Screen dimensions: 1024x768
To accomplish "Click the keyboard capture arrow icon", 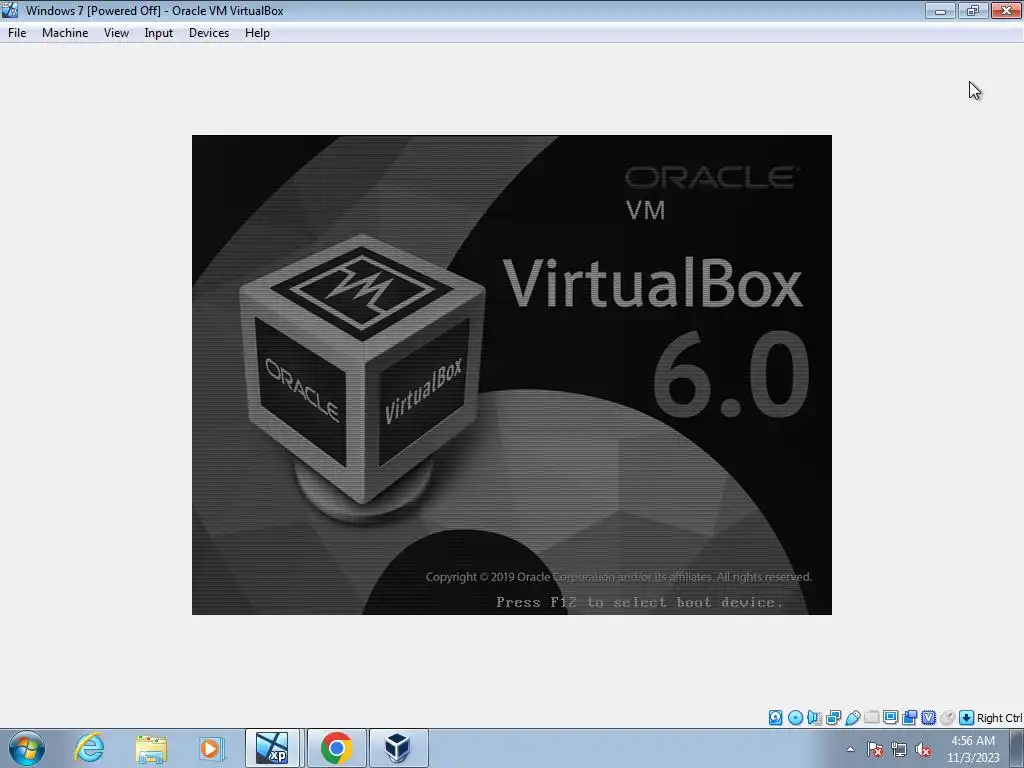I will (x=966, y=718).
